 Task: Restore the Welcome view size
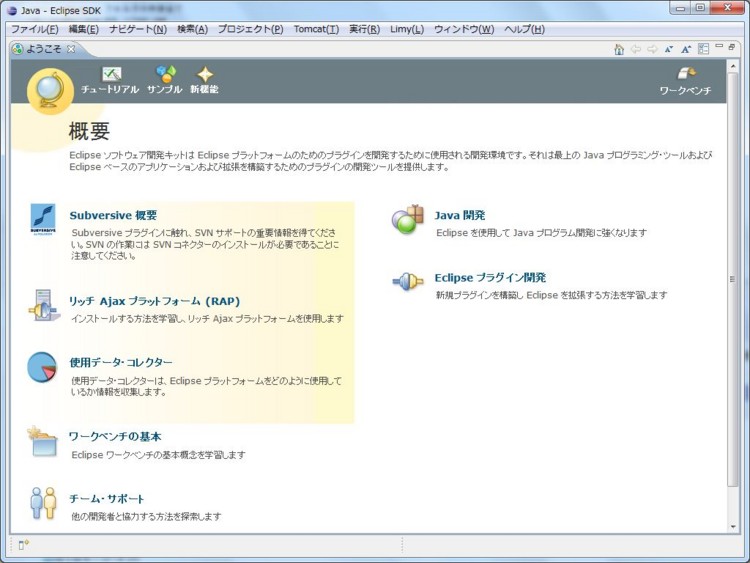click(731, 47)
